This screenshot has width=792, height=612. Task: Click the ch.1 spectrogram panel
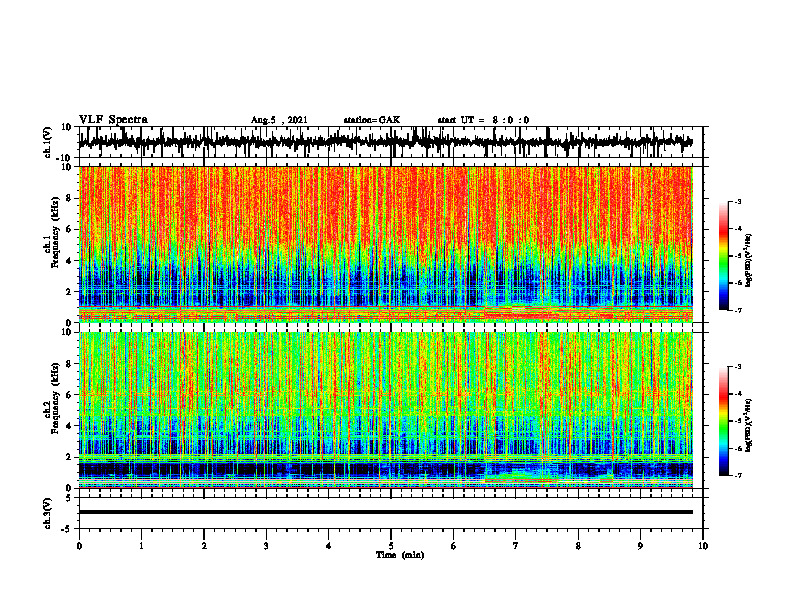point(385,244)
